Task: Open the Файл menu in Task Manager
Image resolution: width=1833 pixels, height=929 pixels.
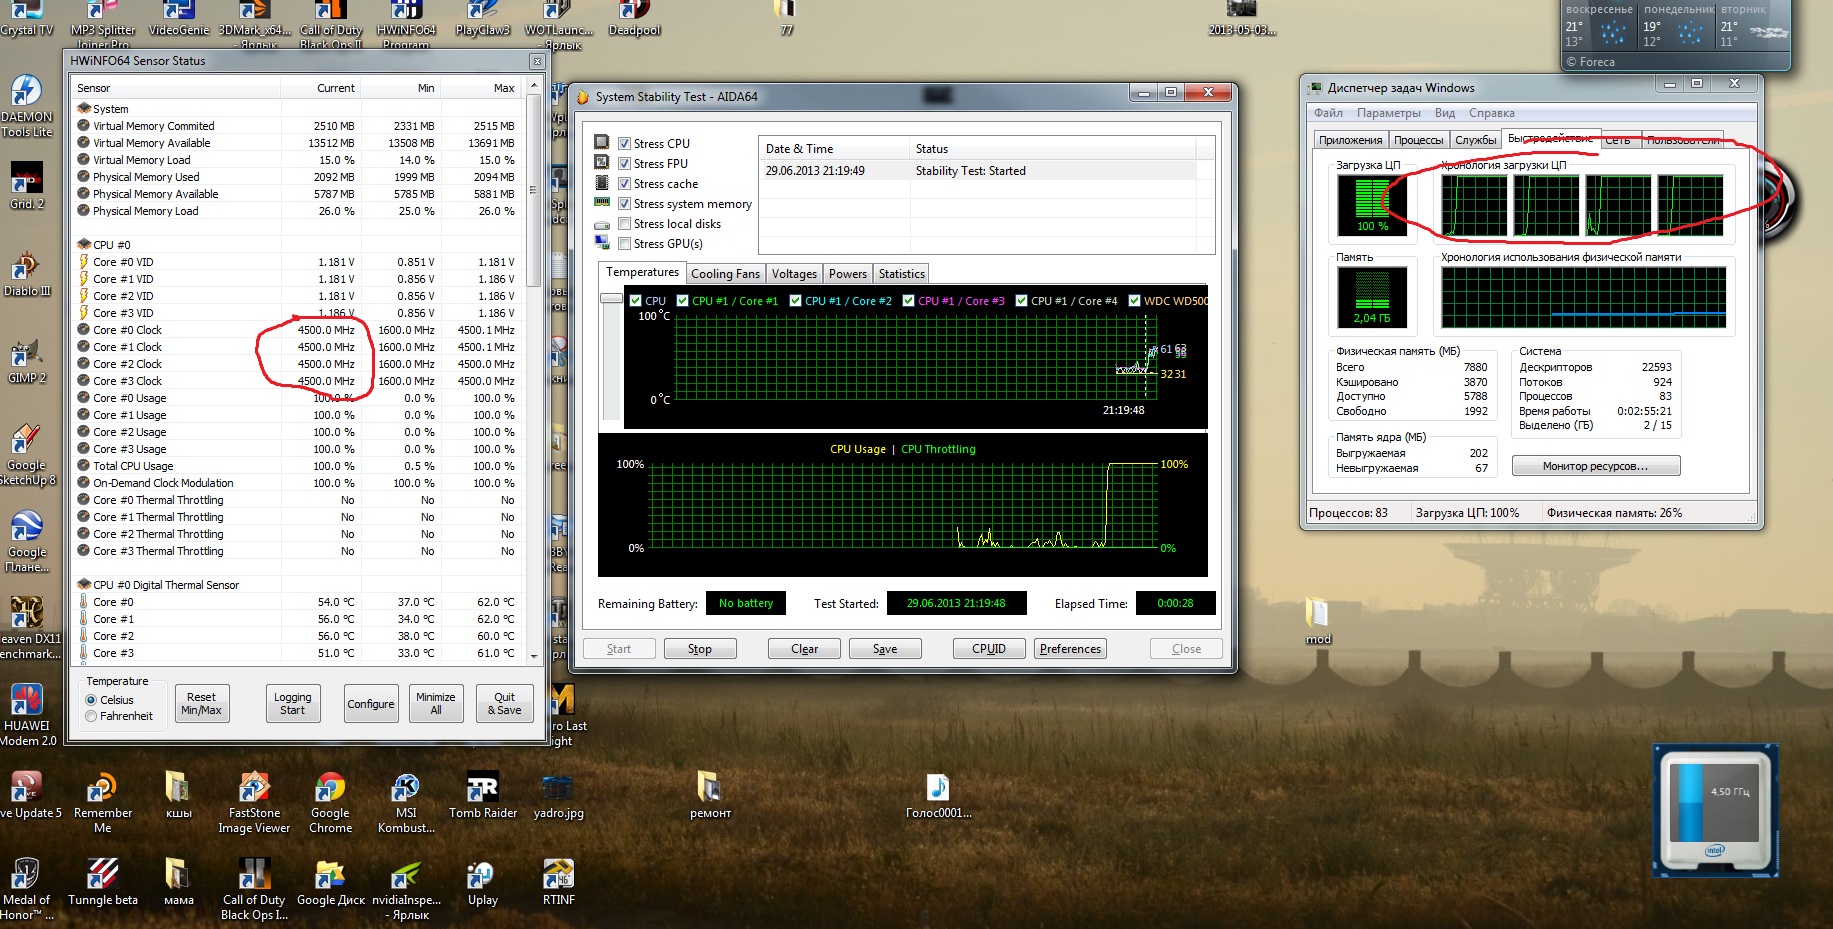Action: 1328,113
